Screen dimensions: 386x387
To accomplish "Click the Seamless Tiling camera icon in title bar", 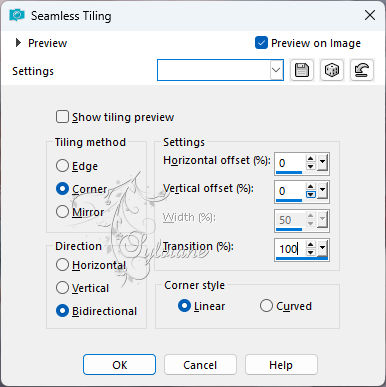I will pos(17,15).
